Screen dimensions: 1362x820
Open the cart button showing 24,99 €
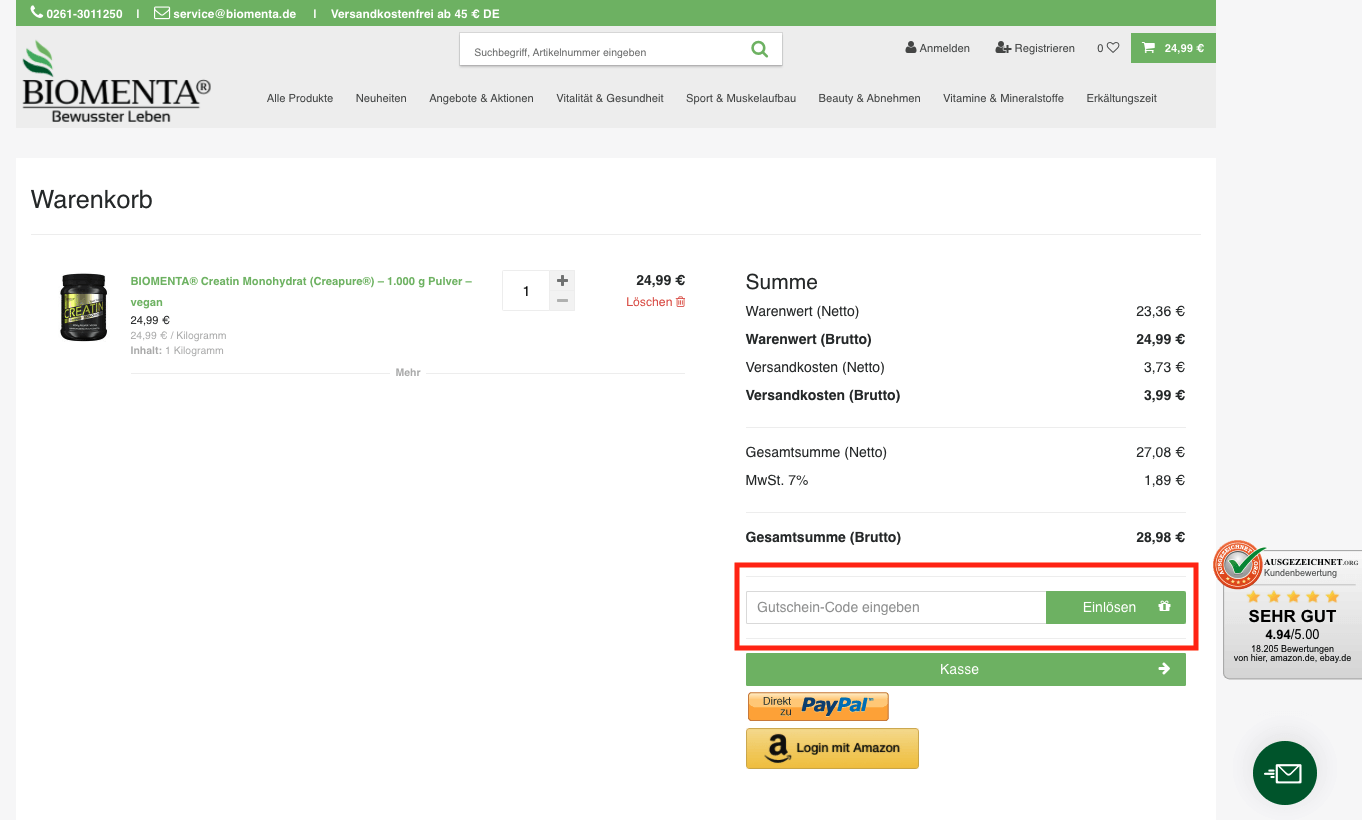click(x=1173, y=48)
